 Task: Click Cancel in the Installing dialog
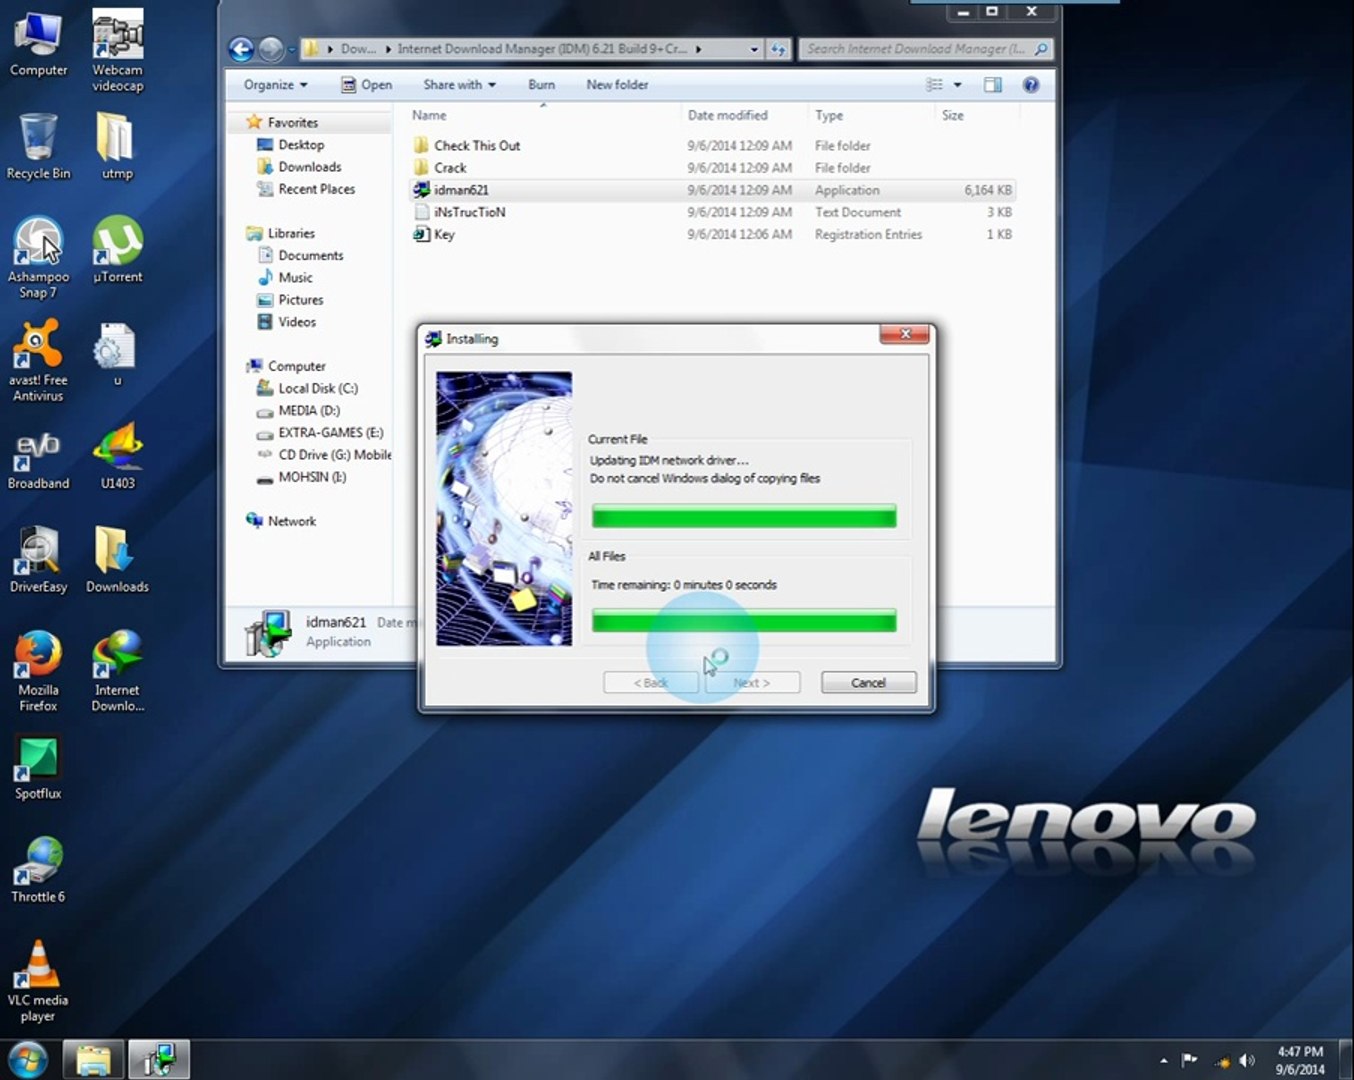[x=868, y=683]
